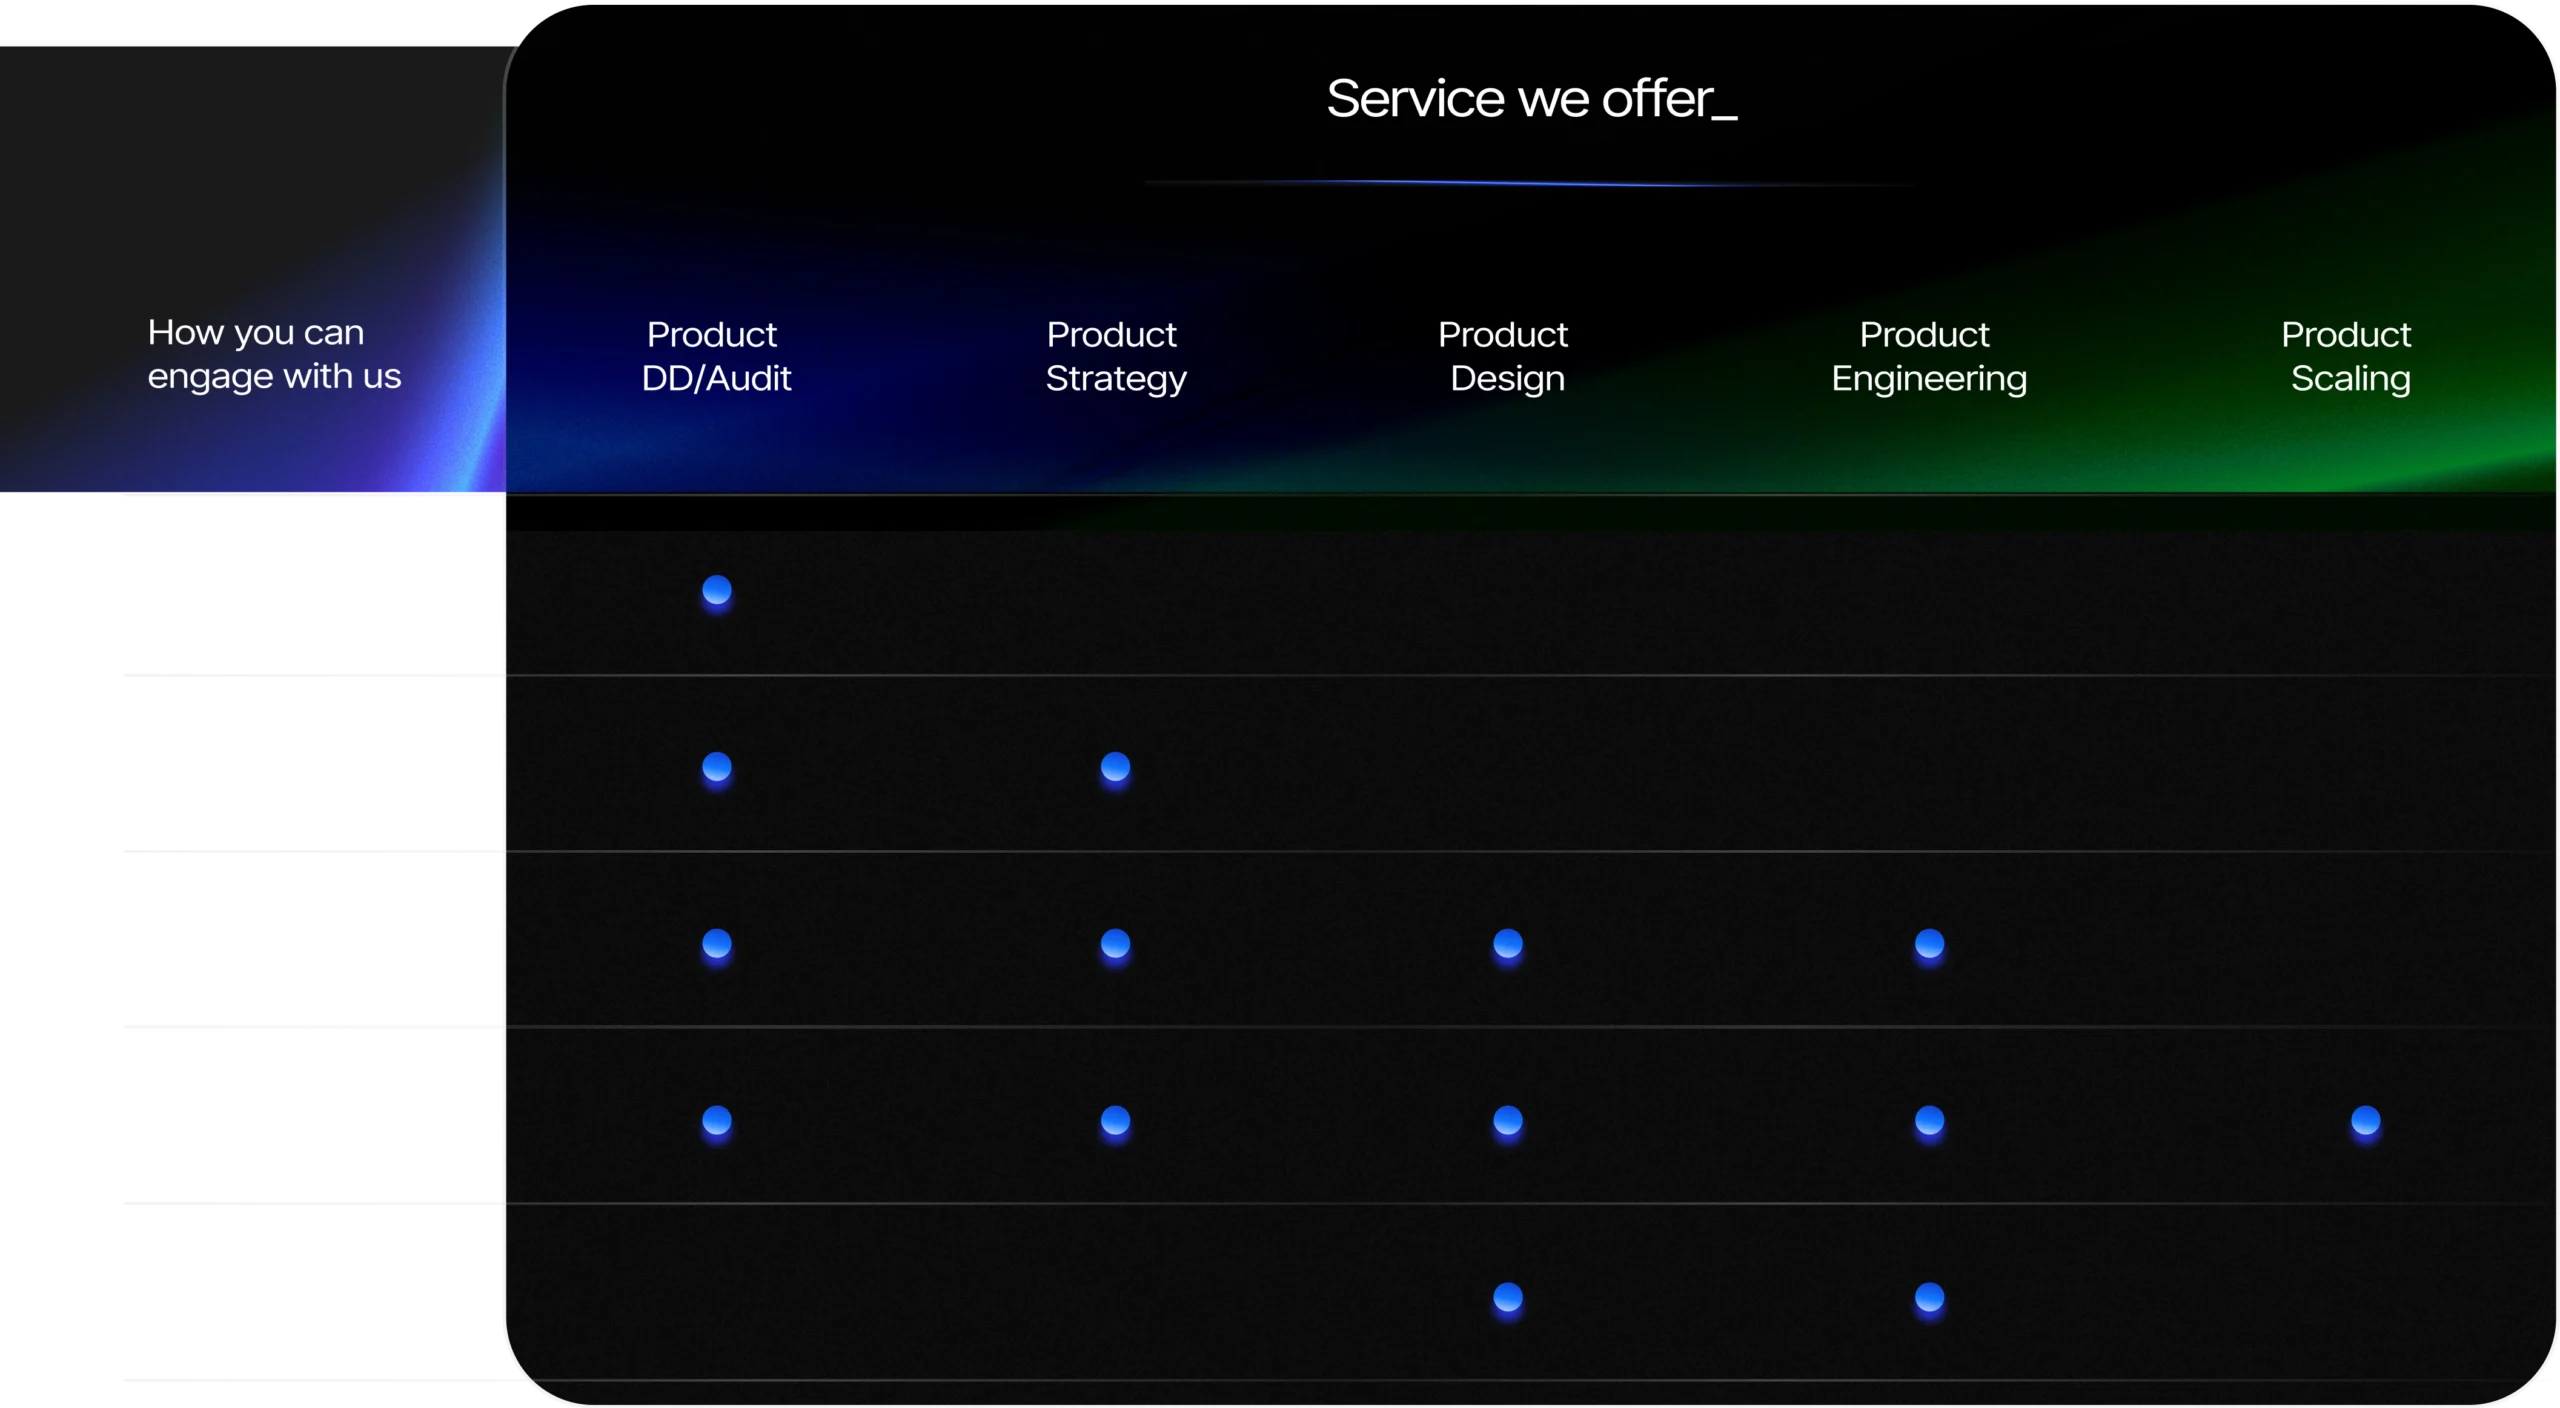
Task: Select the Product Design dot in third row
Action: click(x=1508, y=944)
